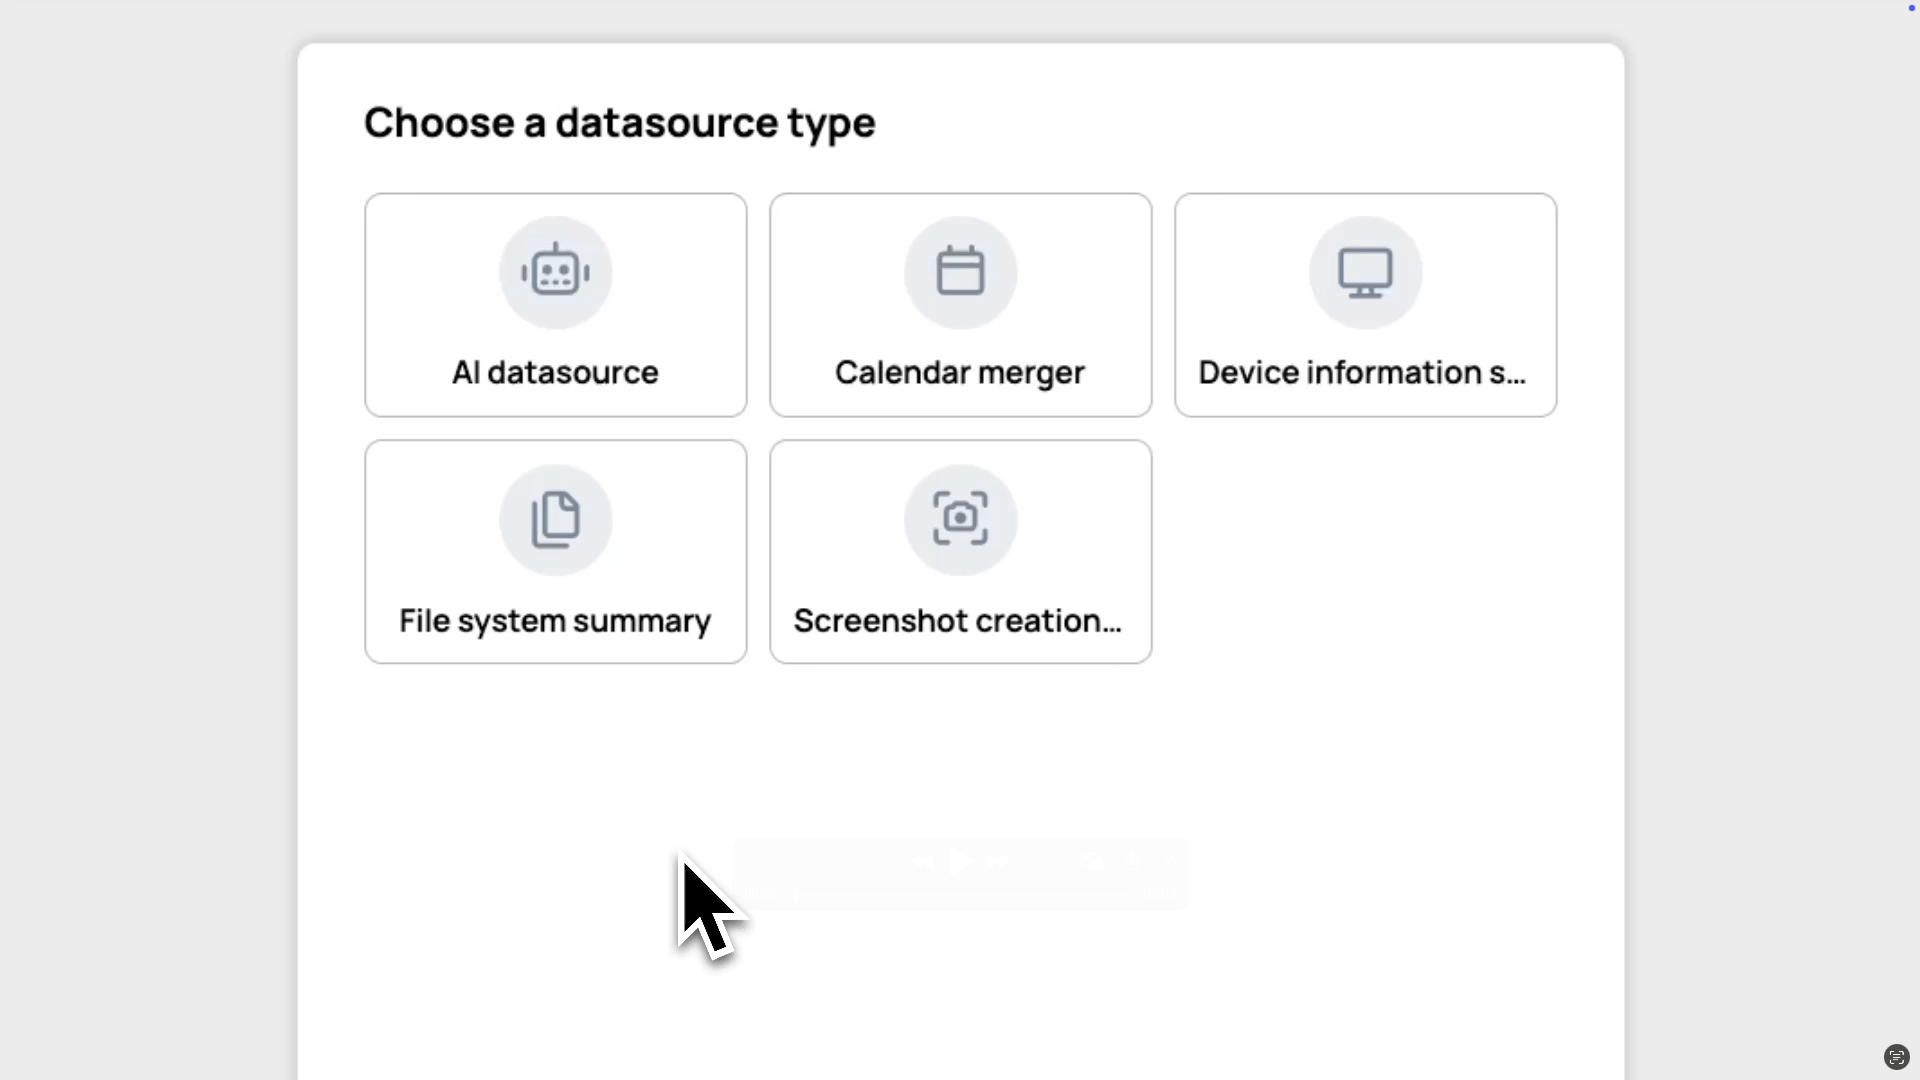Select the Device information summary datasource
Screen dimensions: 1920x1080
1365,305
